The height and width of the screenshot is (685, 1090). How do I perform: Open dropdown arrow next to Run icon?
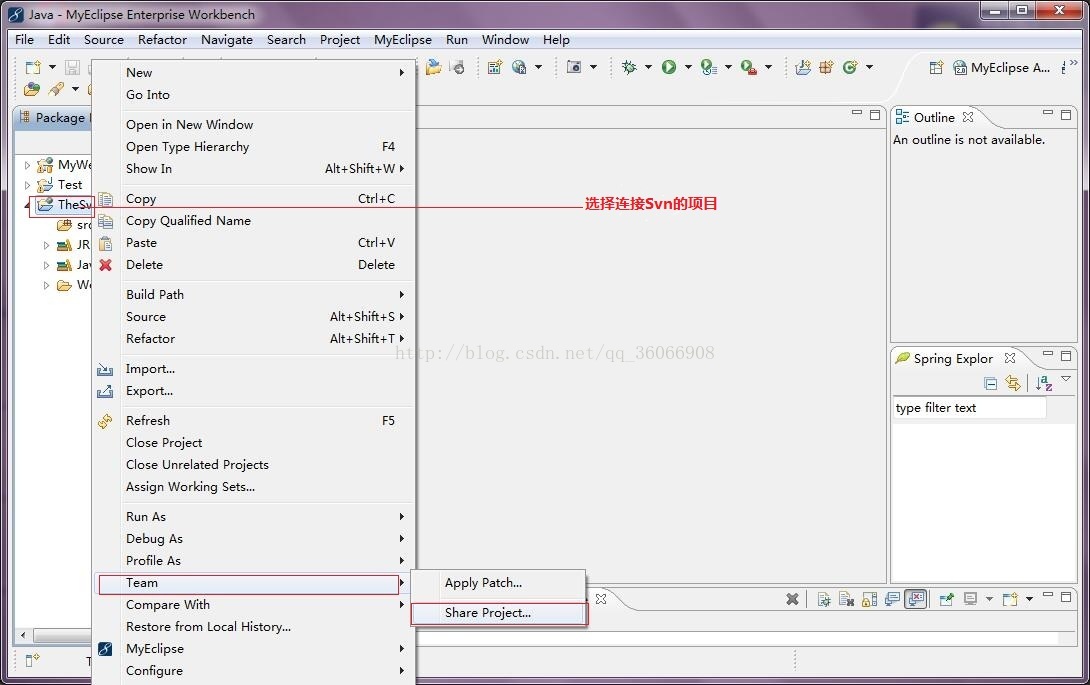(x=688, y=67)
